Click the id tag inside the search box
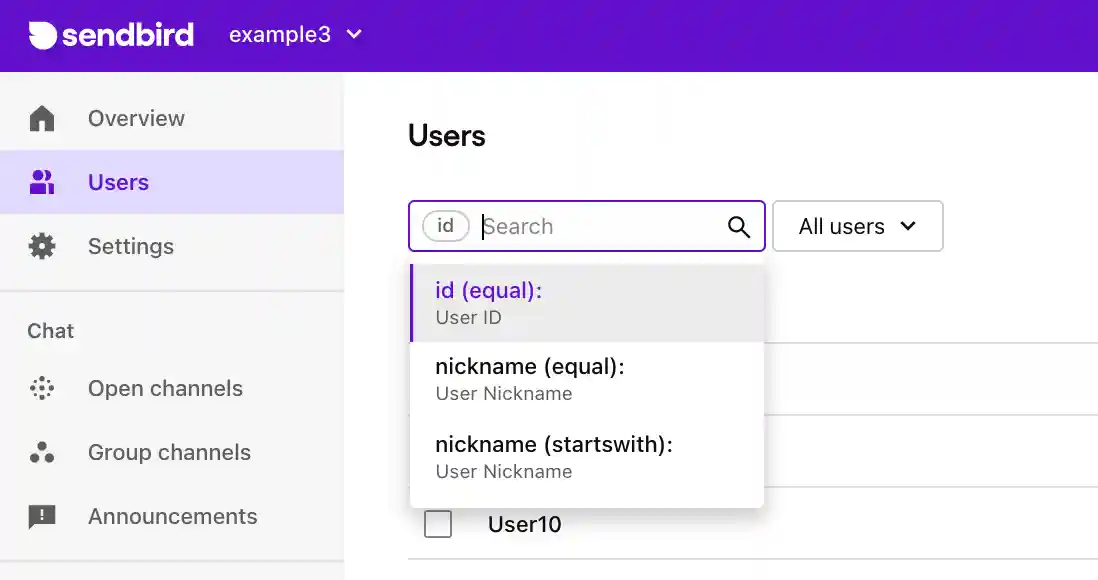The image size is (1098, 580). coord(444,226)
